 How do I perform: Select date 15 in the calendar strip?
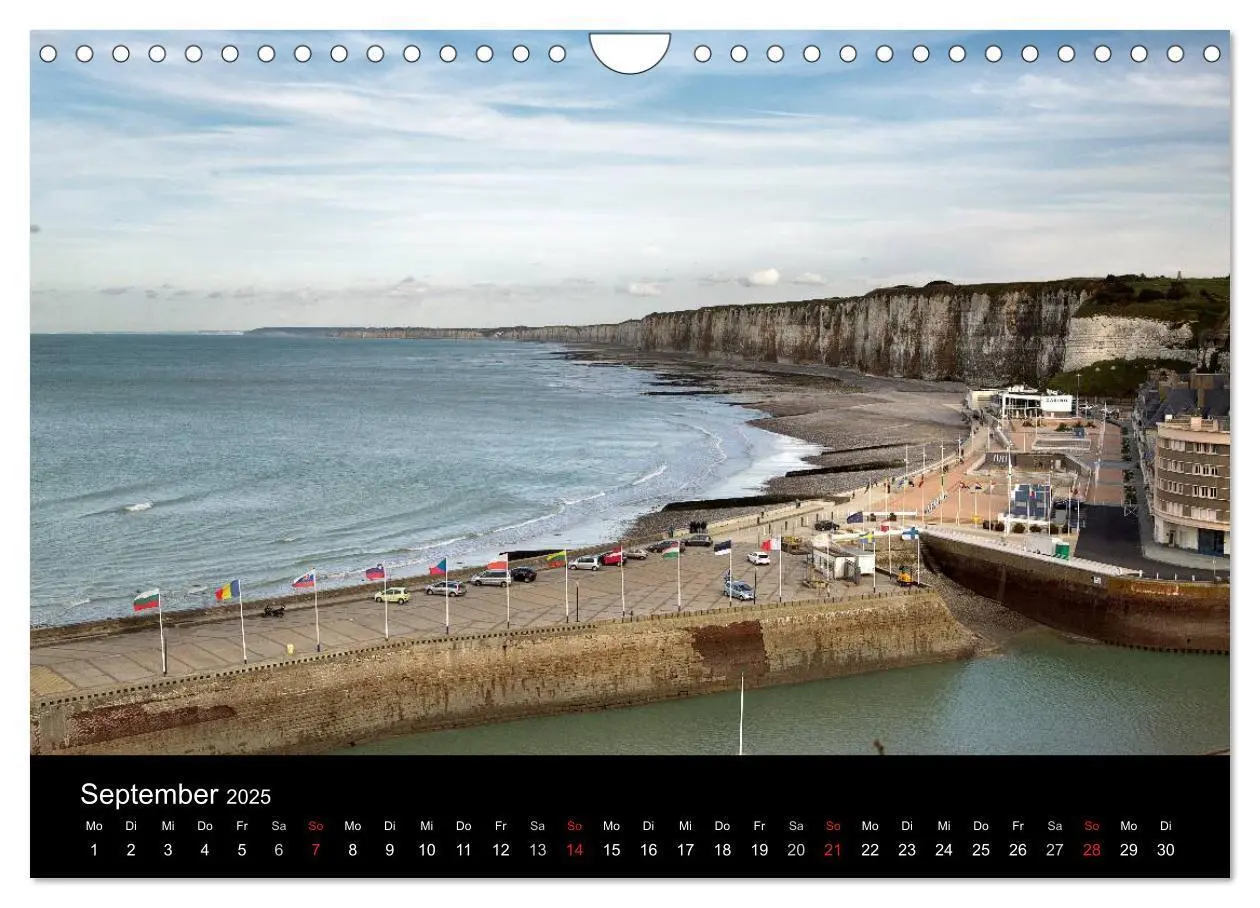612,850
